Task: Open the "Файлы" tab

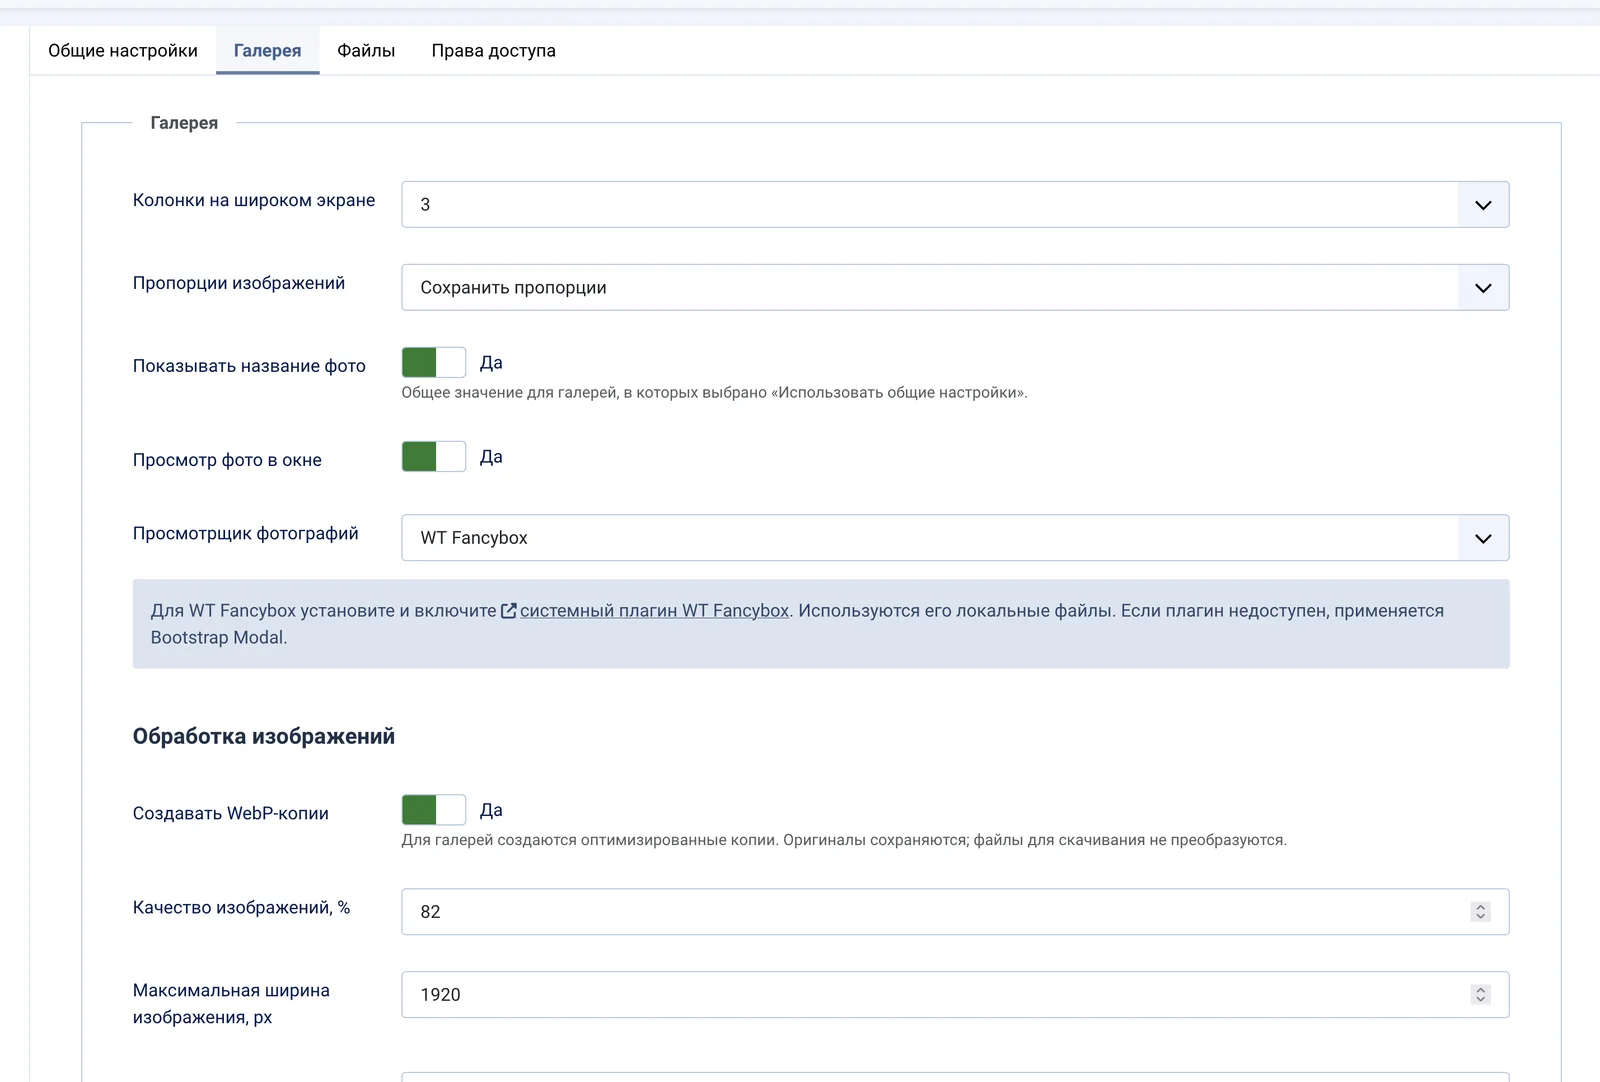Action: 366,51
